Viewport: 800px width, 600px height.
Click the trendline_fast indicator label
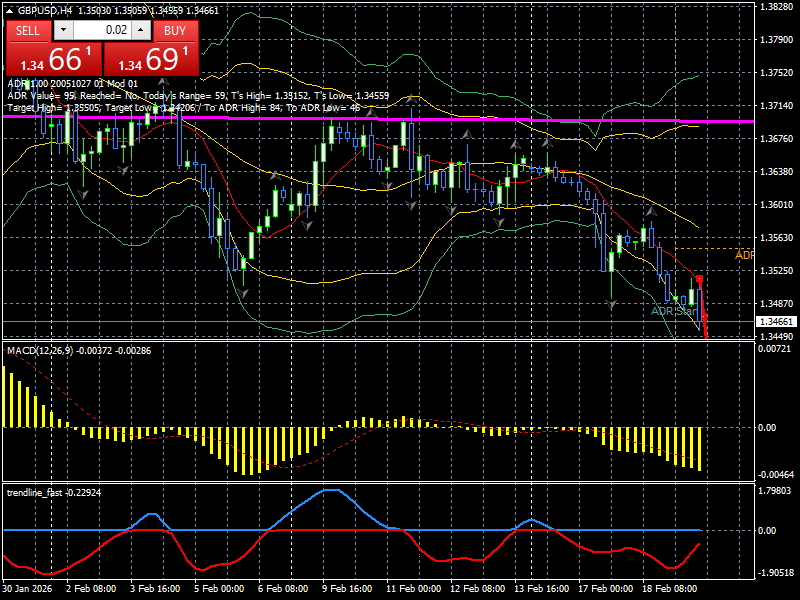point(35,492)
